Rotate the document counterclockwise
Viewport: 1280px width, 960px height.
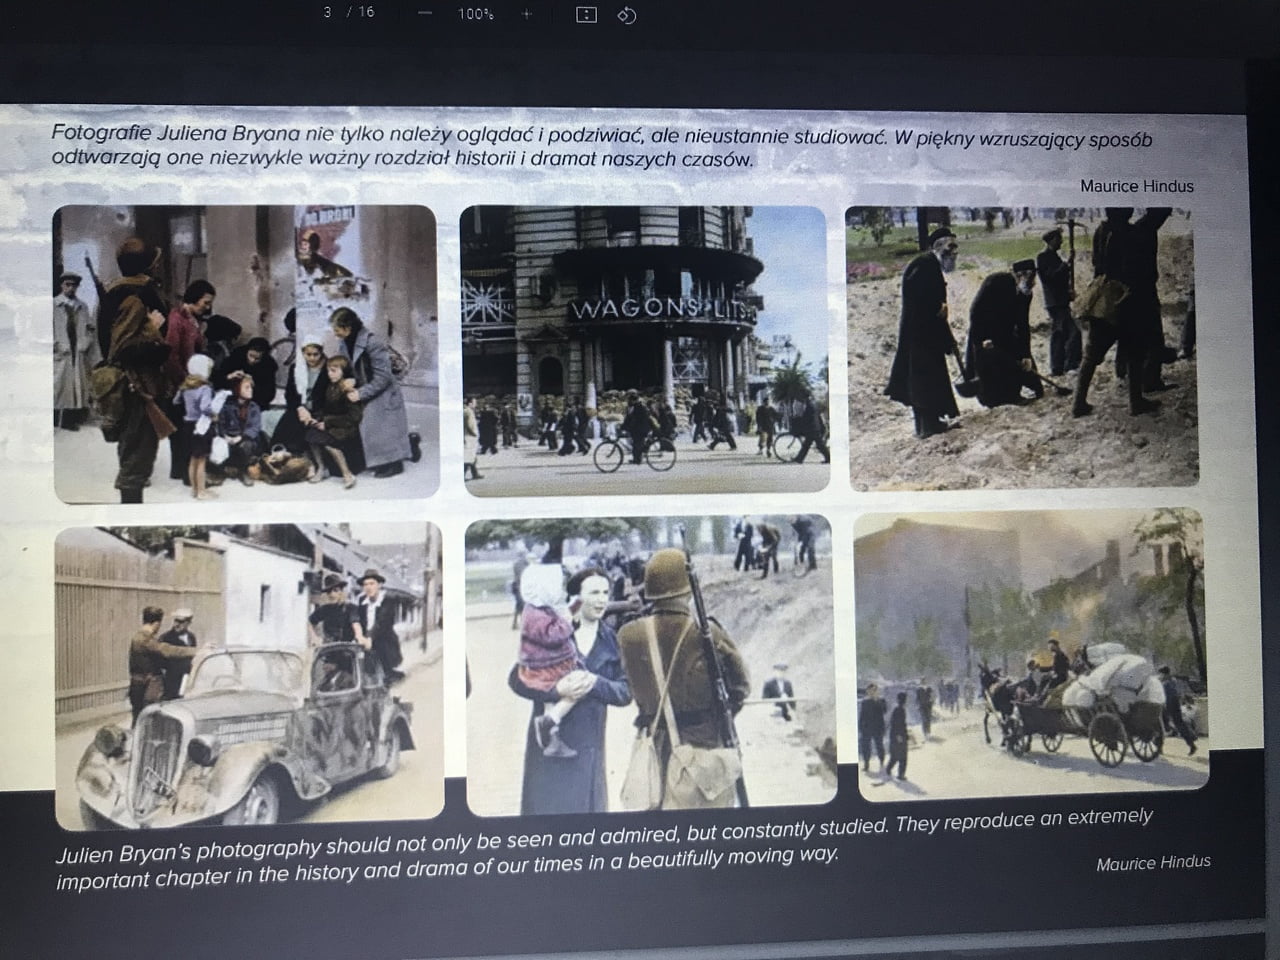627,15
